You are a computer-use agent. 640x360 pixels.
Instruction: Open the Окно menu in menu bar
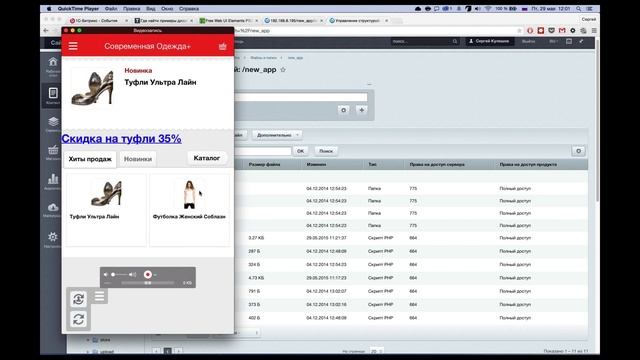pyautogui.click(x=167, y=9)
